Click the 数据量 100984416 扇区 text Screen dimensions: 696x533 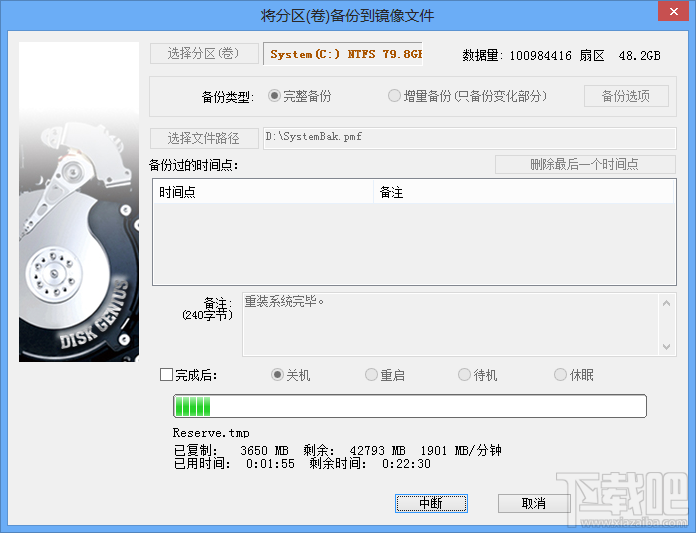tap(534, 55)
